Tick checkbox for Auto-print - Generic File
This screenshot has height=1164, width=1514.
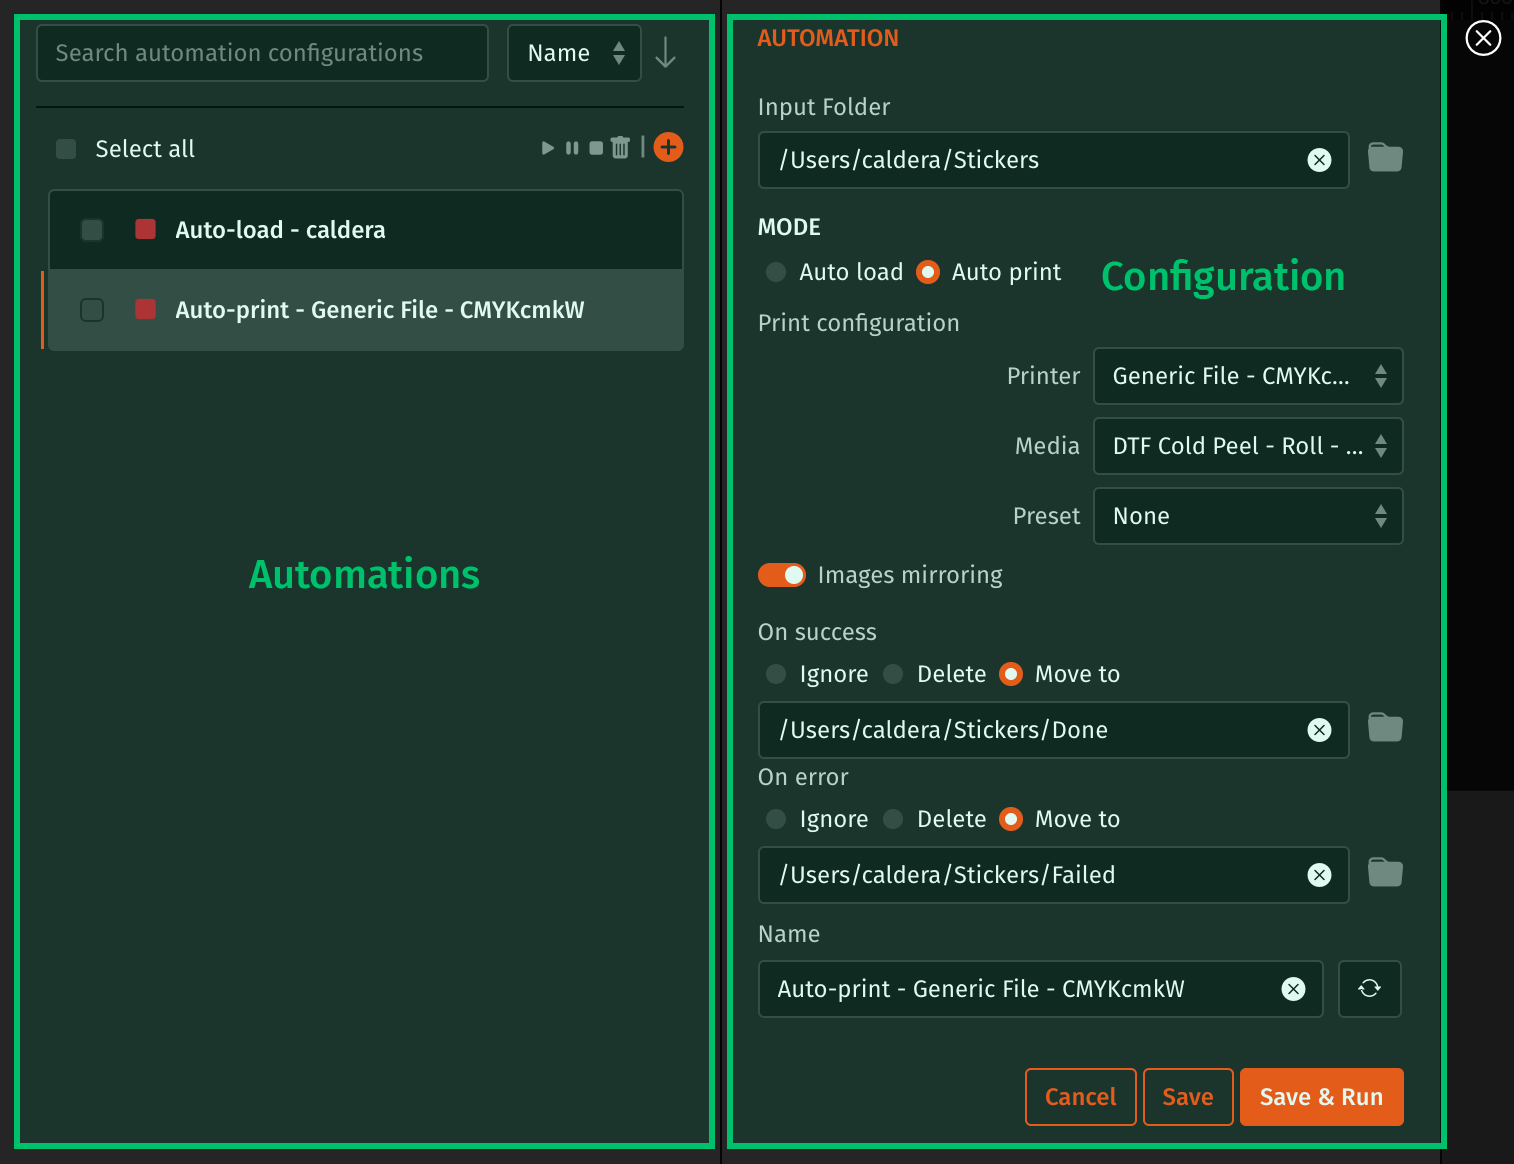coord(92,310)
